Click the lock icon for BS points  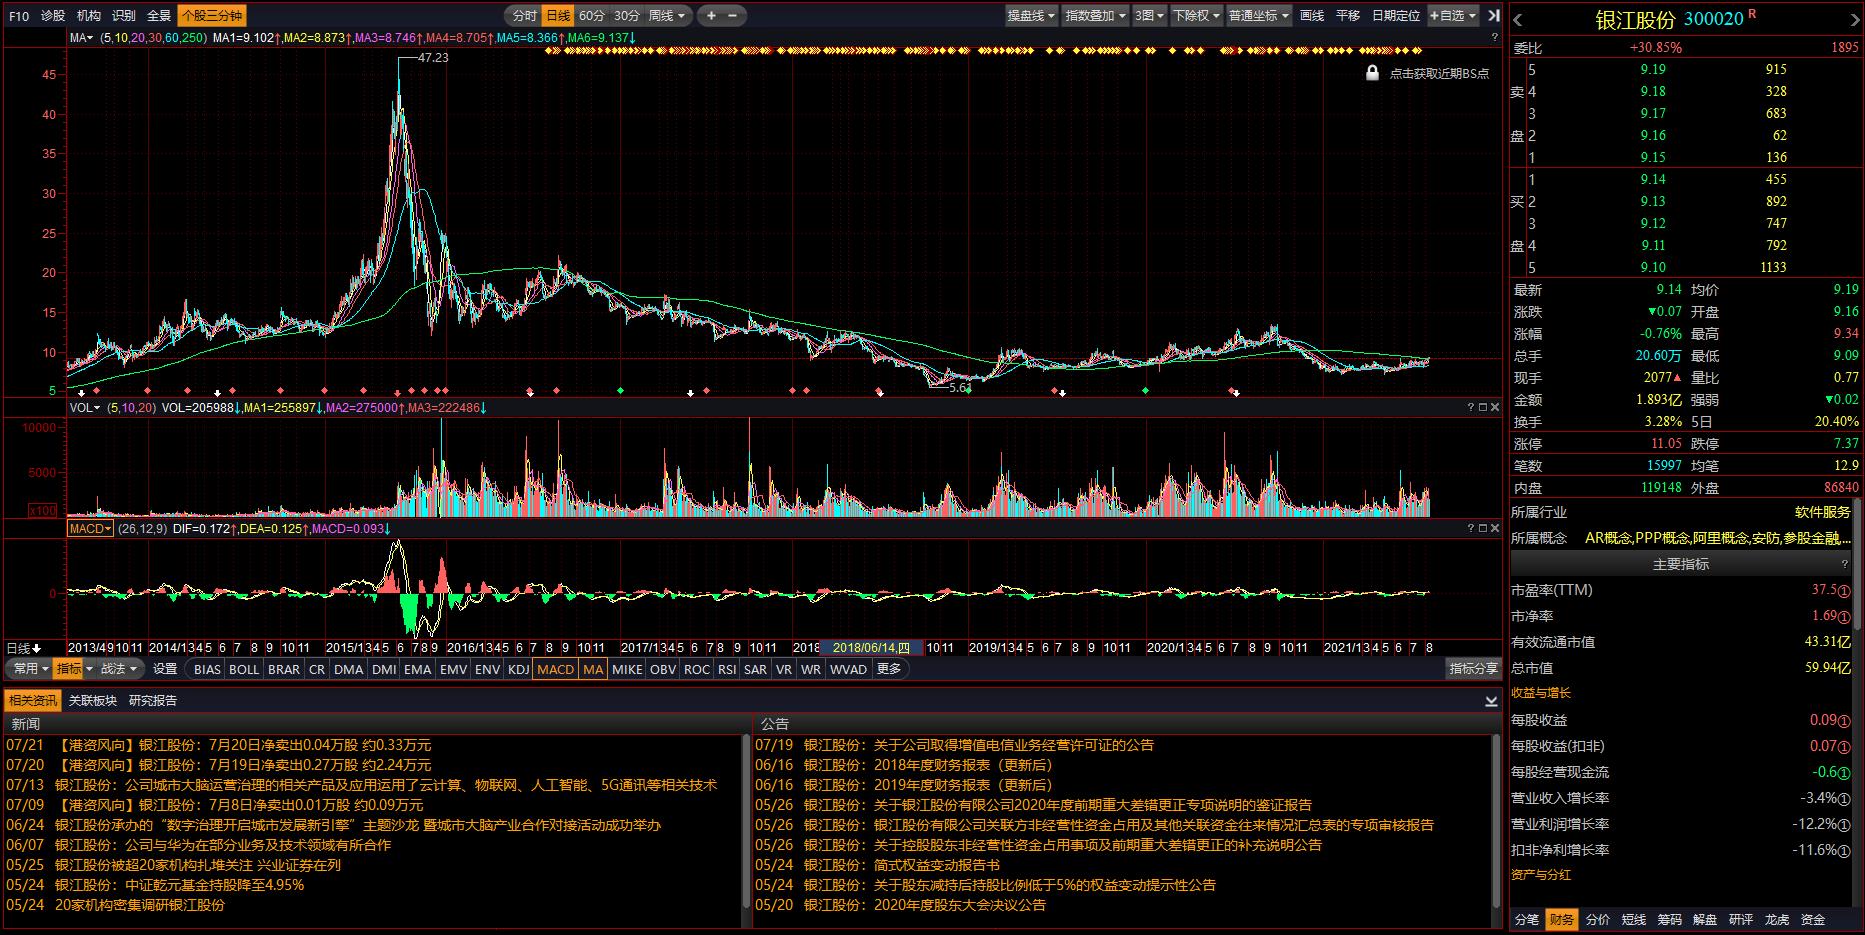coord(1373,73)
